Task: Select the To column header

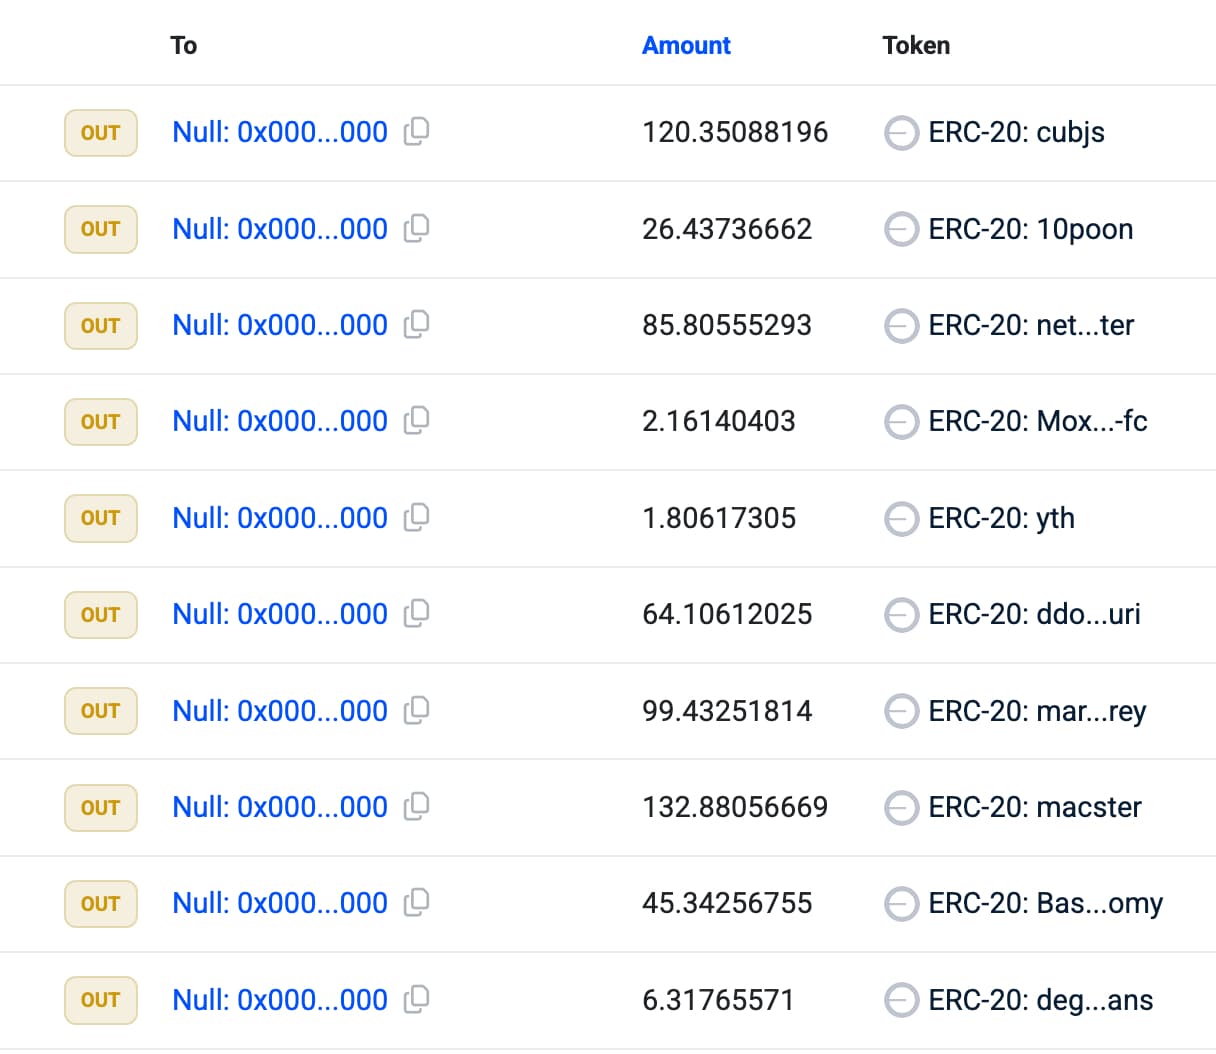Action: point(184,46)
